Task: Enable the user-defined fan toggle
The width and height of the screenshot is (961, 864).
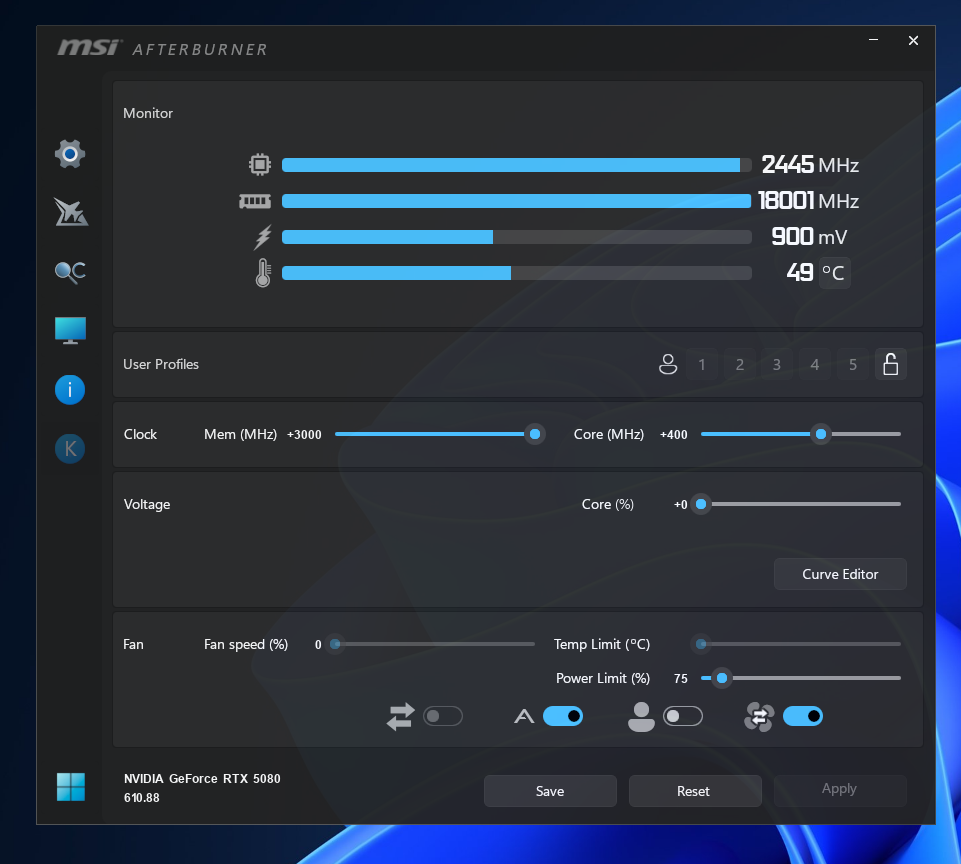Action: [x=683, y=716]
